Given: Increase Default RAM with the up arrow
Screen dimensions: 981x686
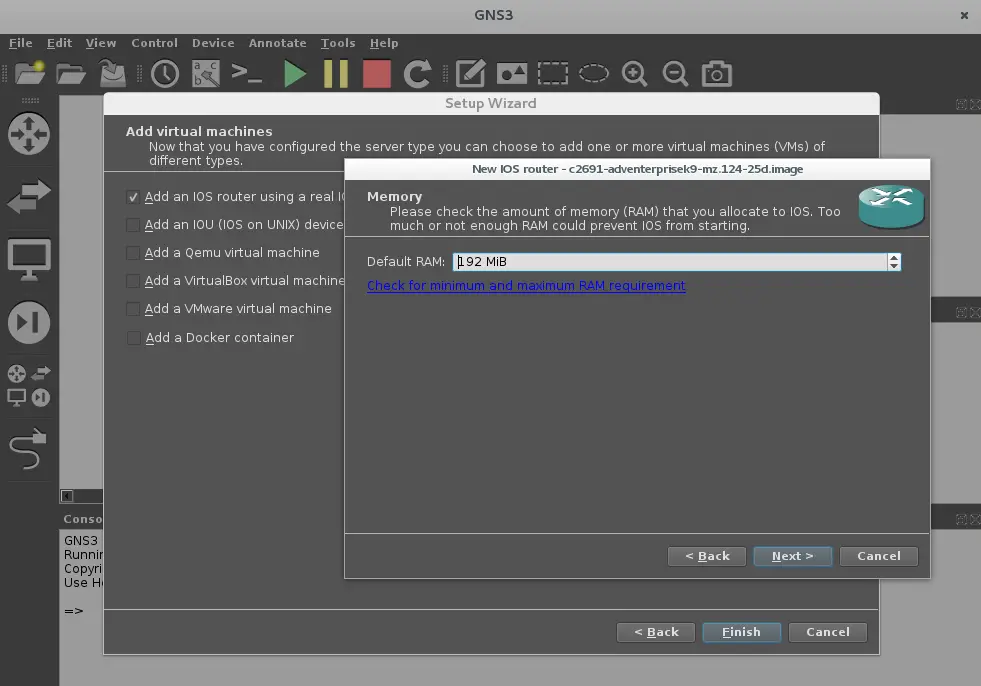Looking at the screenshot, I should tap(894, 257).
